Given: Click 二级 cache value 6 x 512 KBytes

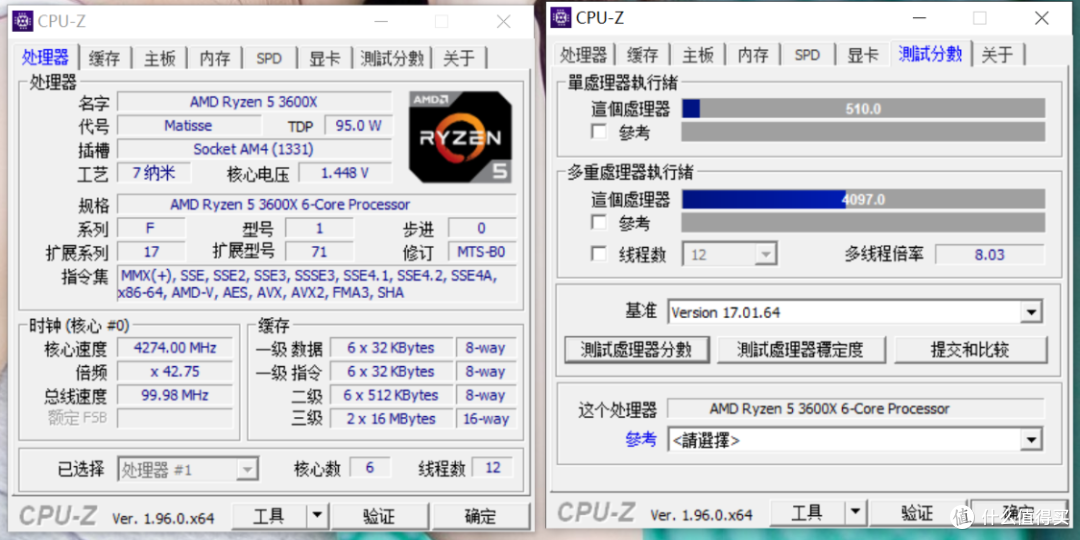Looking at the screenshot, I should point(391,395).
